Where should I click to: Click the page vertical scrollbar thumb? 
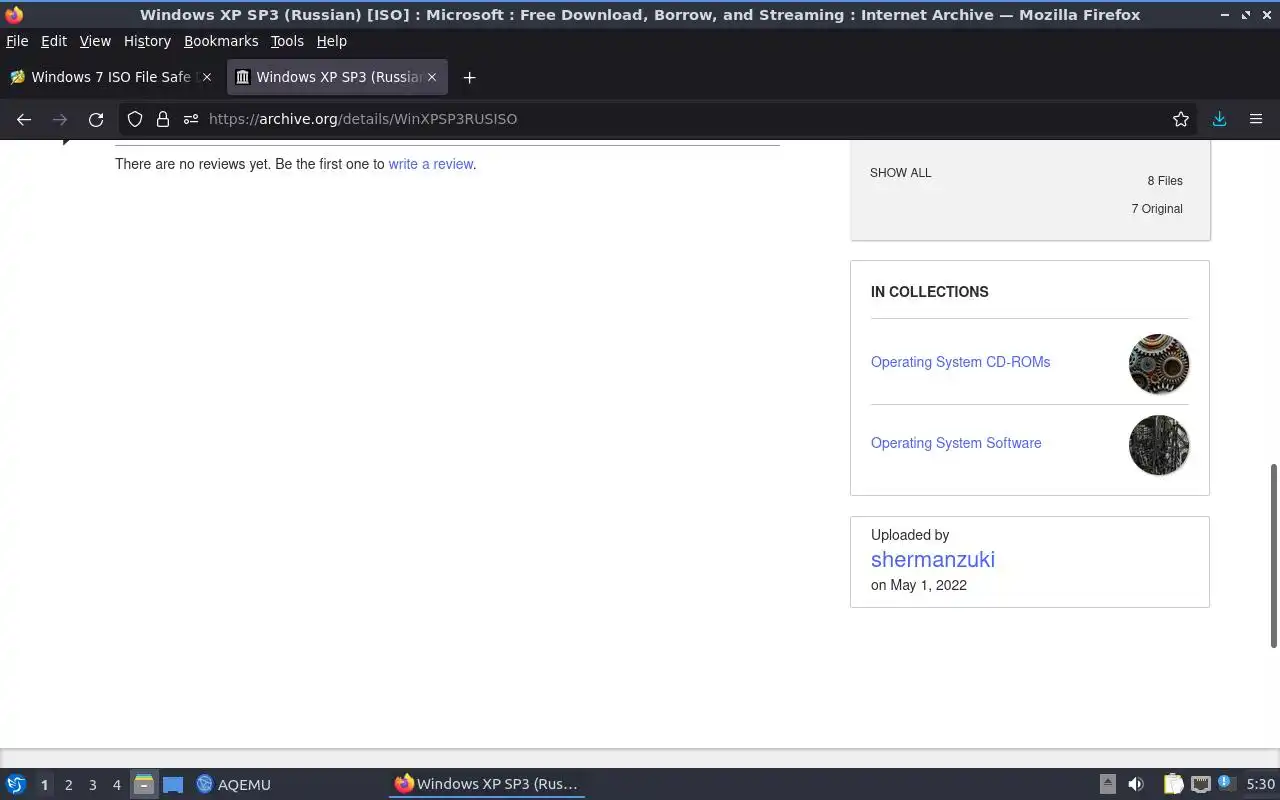pos(1274,555)
